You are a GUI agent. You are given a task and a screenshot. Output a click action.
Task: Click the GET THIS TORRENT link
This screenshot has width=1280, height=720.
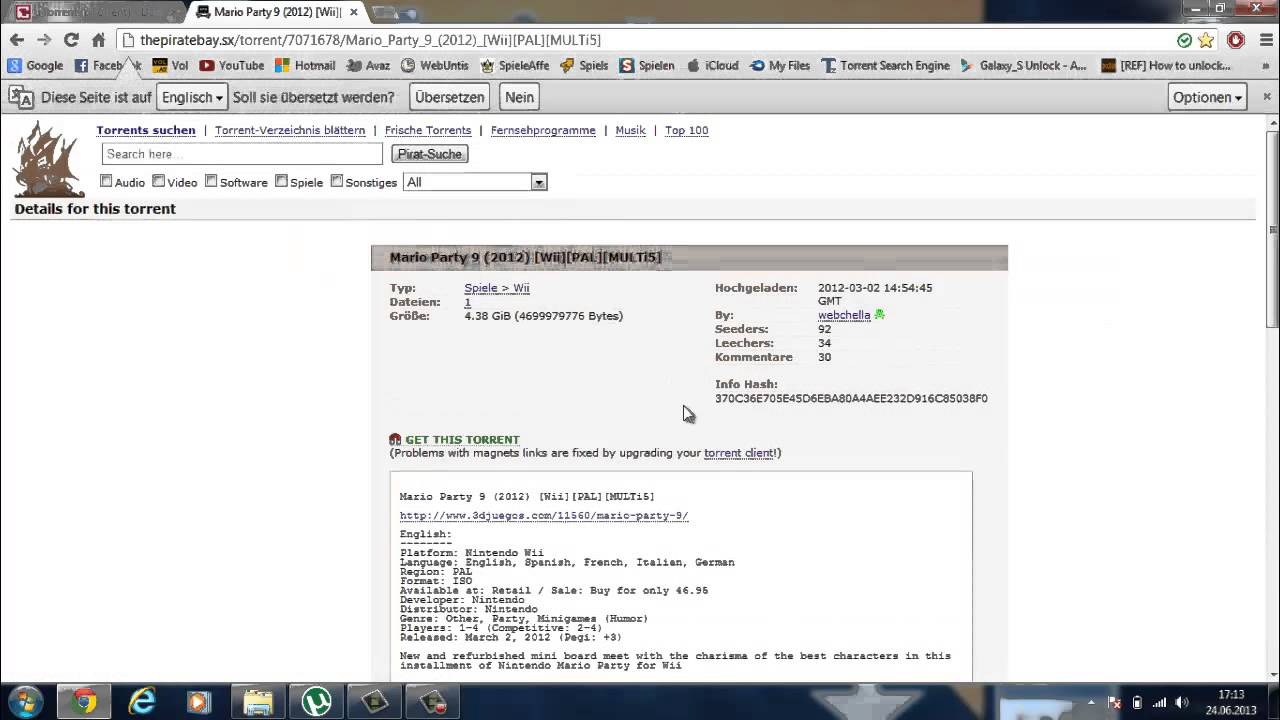(x=462, y=439)
